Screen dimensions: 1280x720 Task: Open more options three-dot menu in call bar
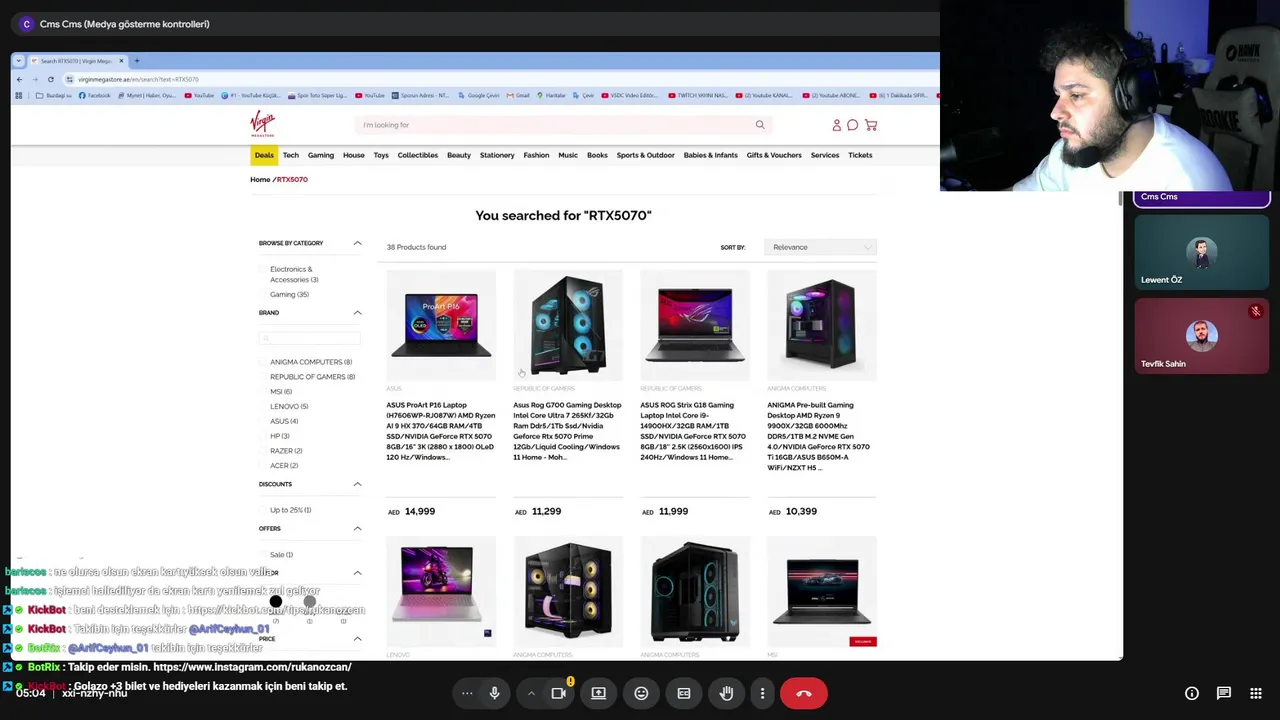(762, 693)
